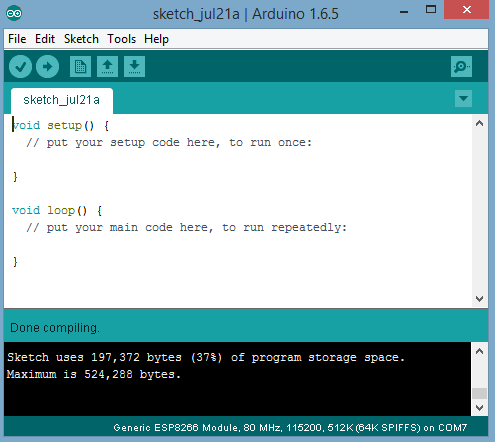Click console scrollbar down arrow

pyautogui.click(x=480, y=408)
